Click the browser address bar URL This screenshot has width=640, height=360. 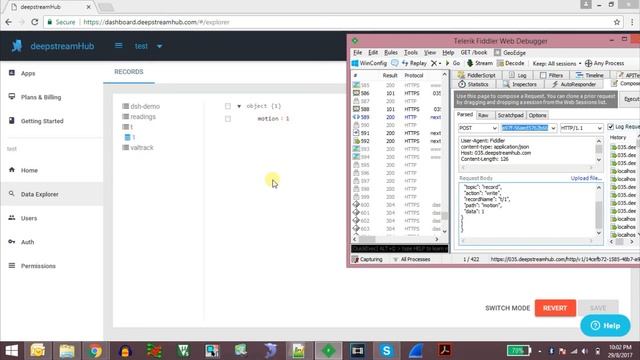pyautogui.click(x=156, y=22)
